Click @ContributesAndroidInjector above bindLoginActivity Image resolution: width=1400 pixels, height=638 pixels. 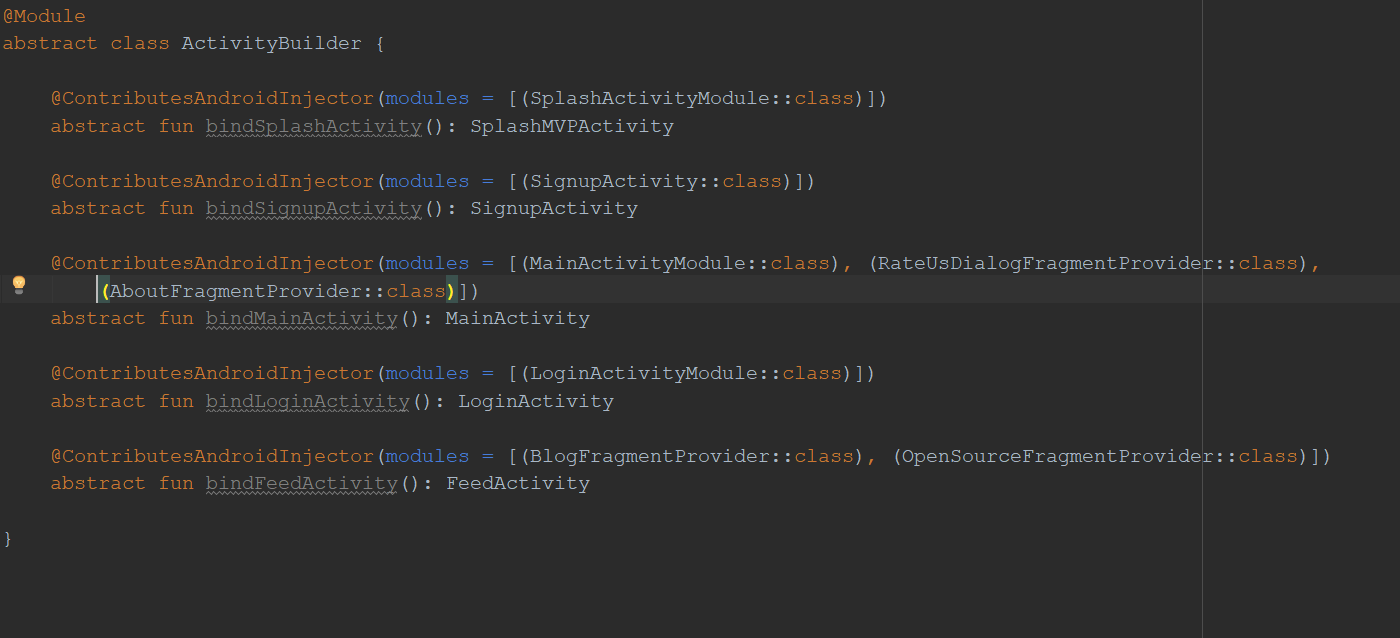(x=212, y=373)
